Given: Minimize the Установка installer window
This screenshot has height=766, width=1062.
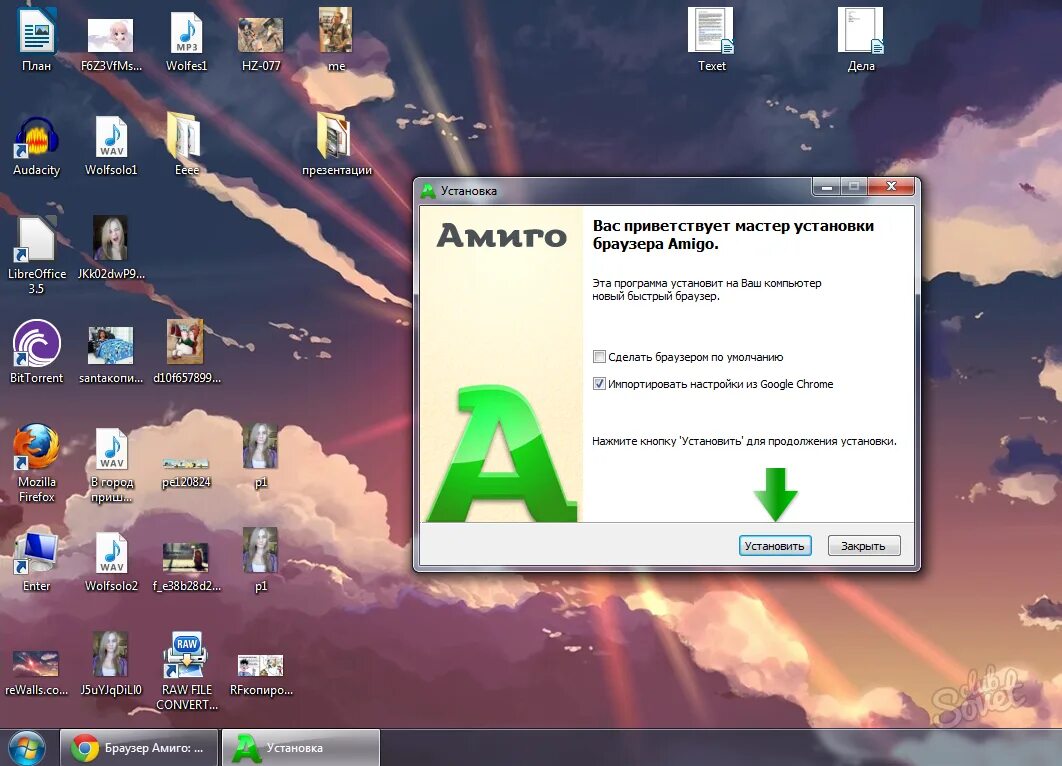Looking at the screenshot, I should coord(826,186).
